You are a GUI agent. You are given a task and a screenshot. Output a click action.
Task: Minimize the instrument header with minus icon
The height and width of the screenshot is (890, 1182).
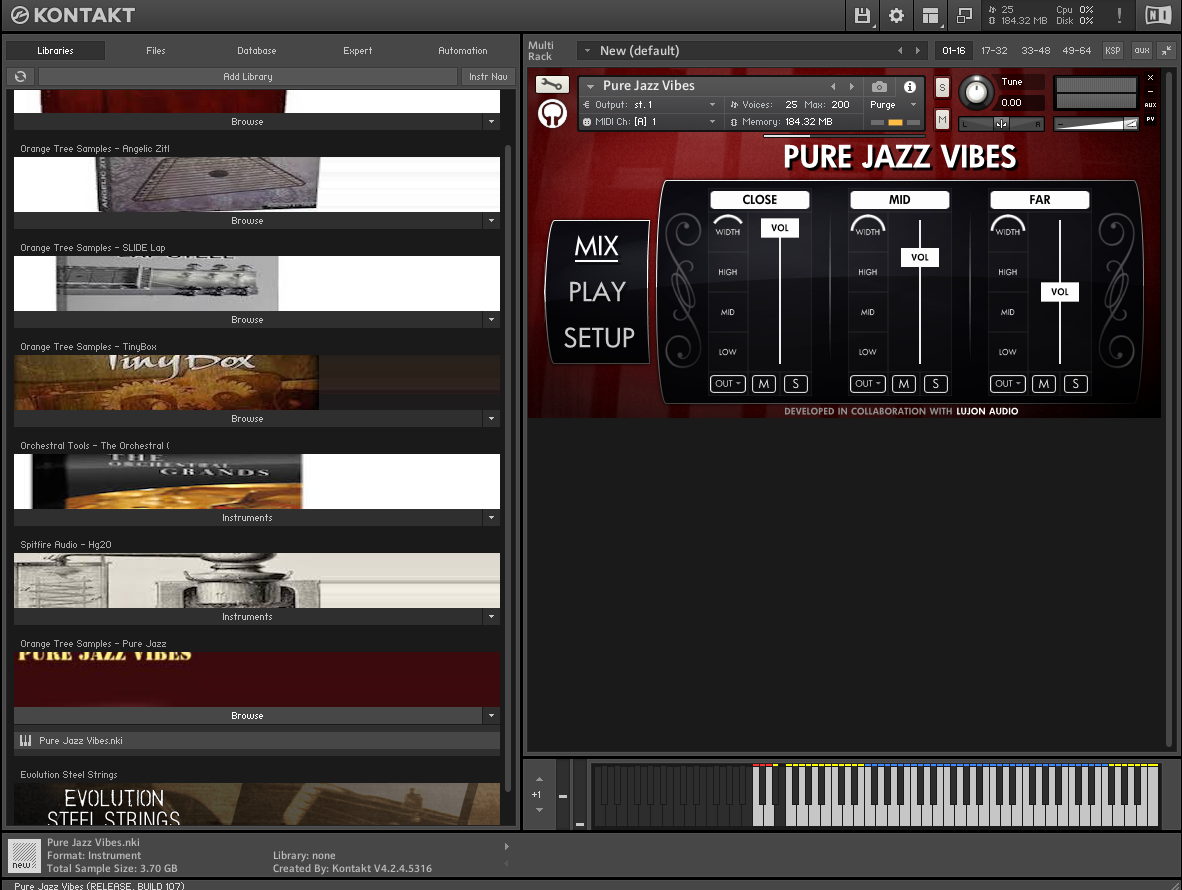[1150, 91]
